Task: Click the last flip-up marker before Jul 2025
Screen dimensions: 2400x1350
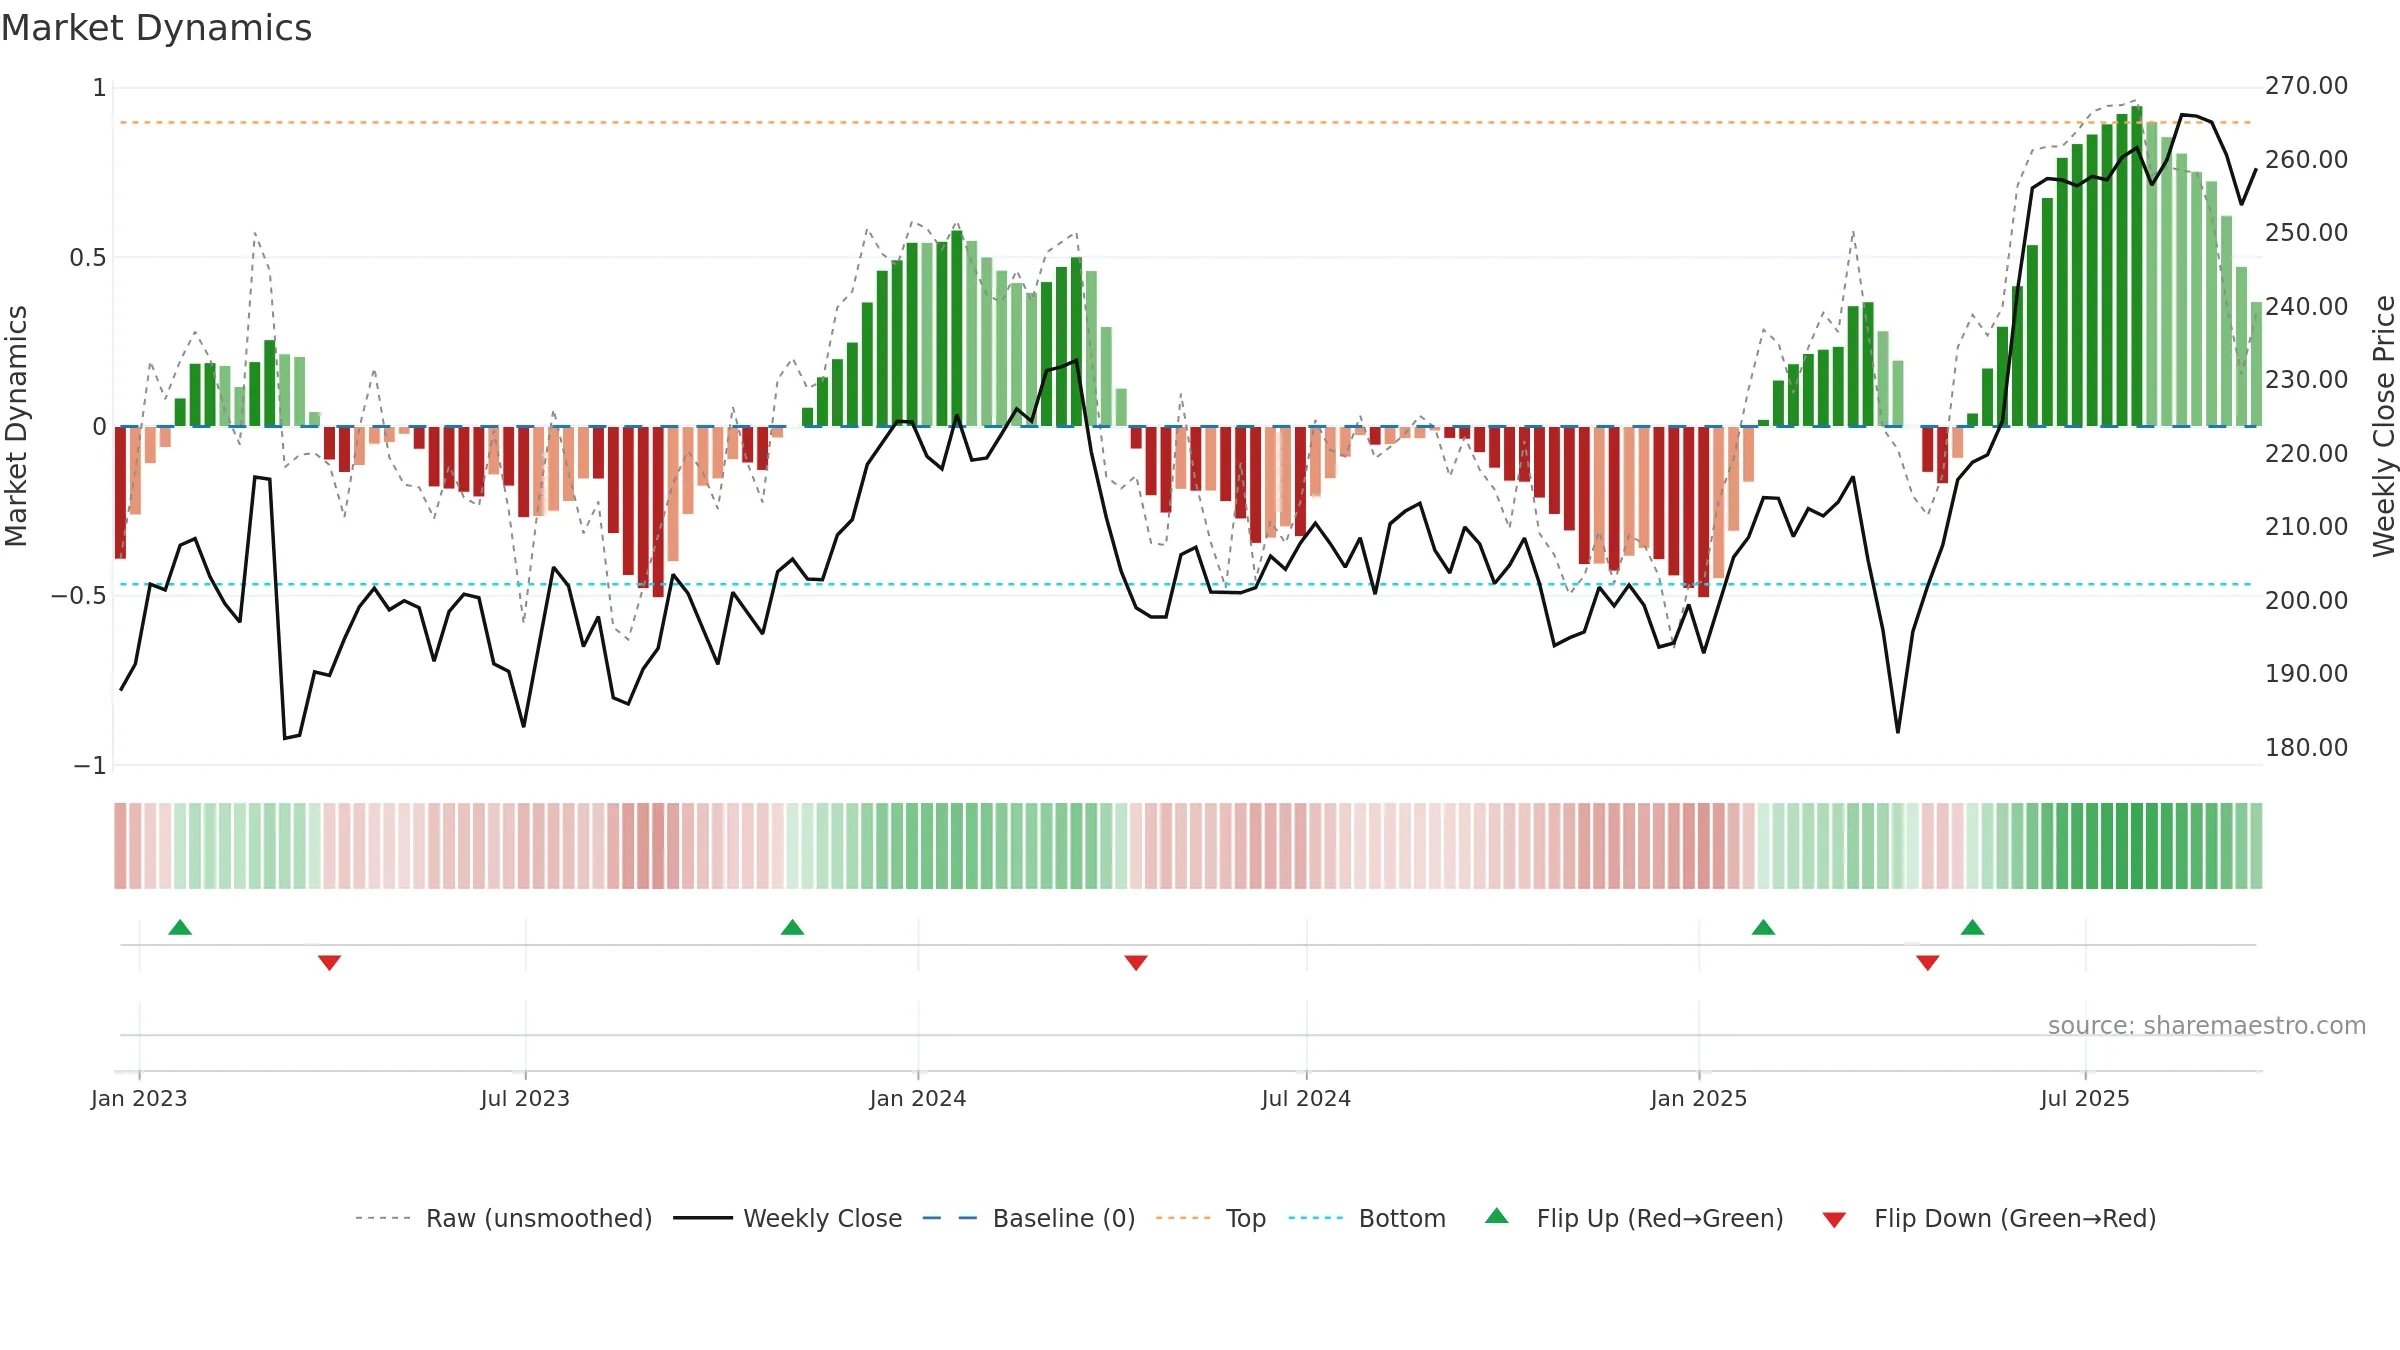Action: (x=1973, y=927)
